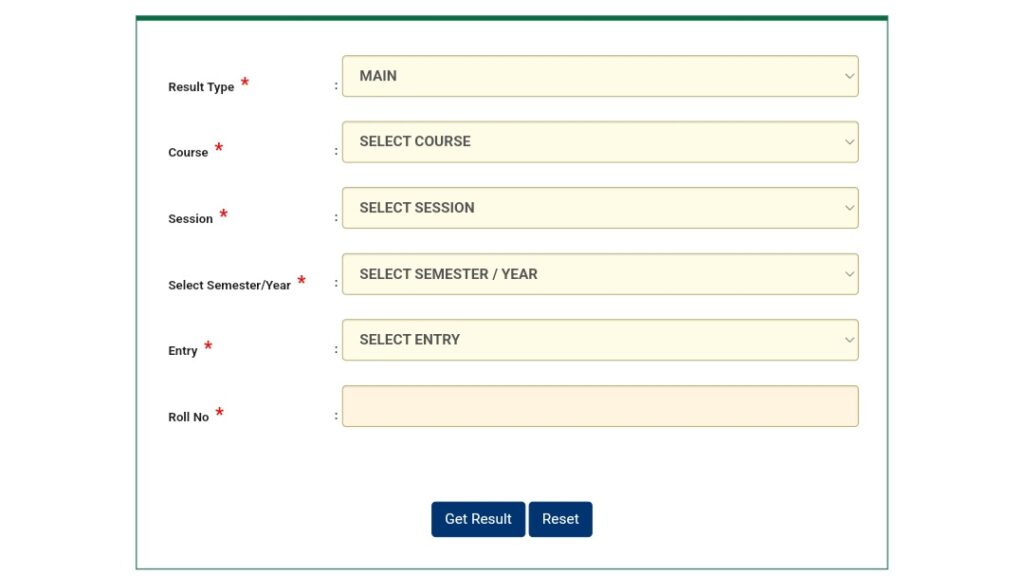Click the Course field label

click(188, 152)
